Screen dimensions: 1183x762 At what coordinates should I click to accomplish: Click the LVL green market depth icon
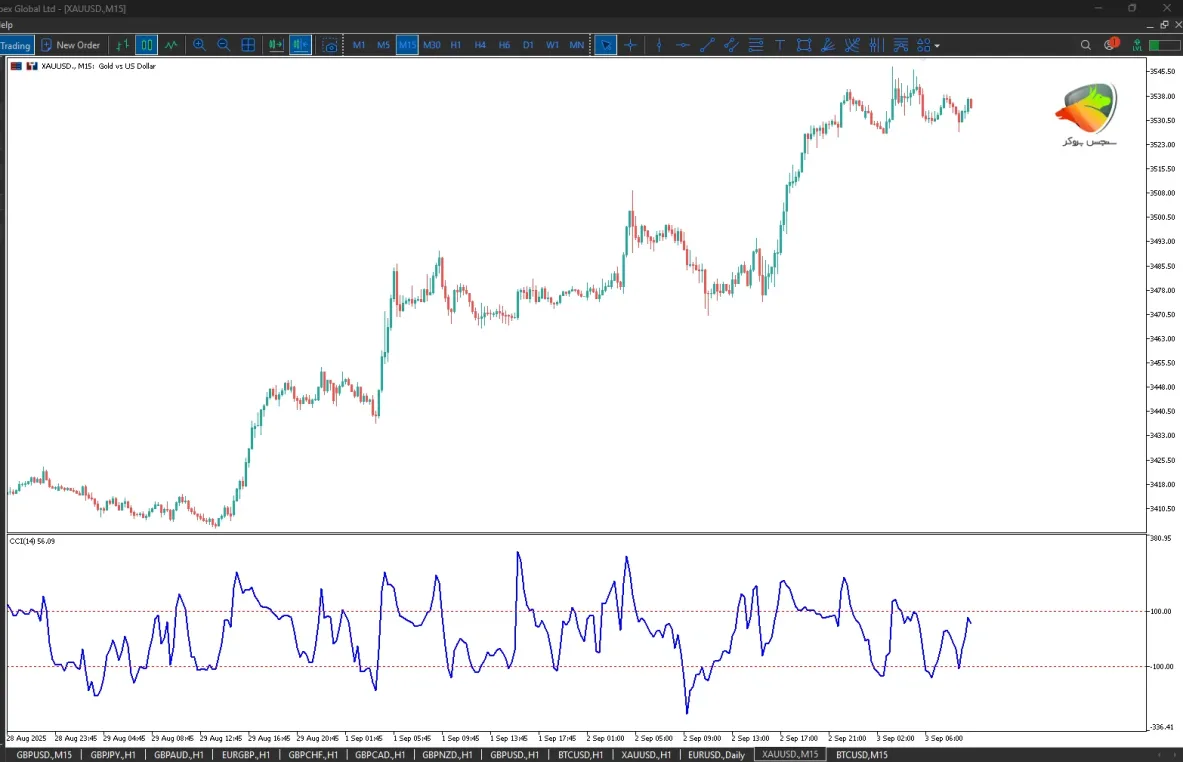click(x=1137, y=45)
